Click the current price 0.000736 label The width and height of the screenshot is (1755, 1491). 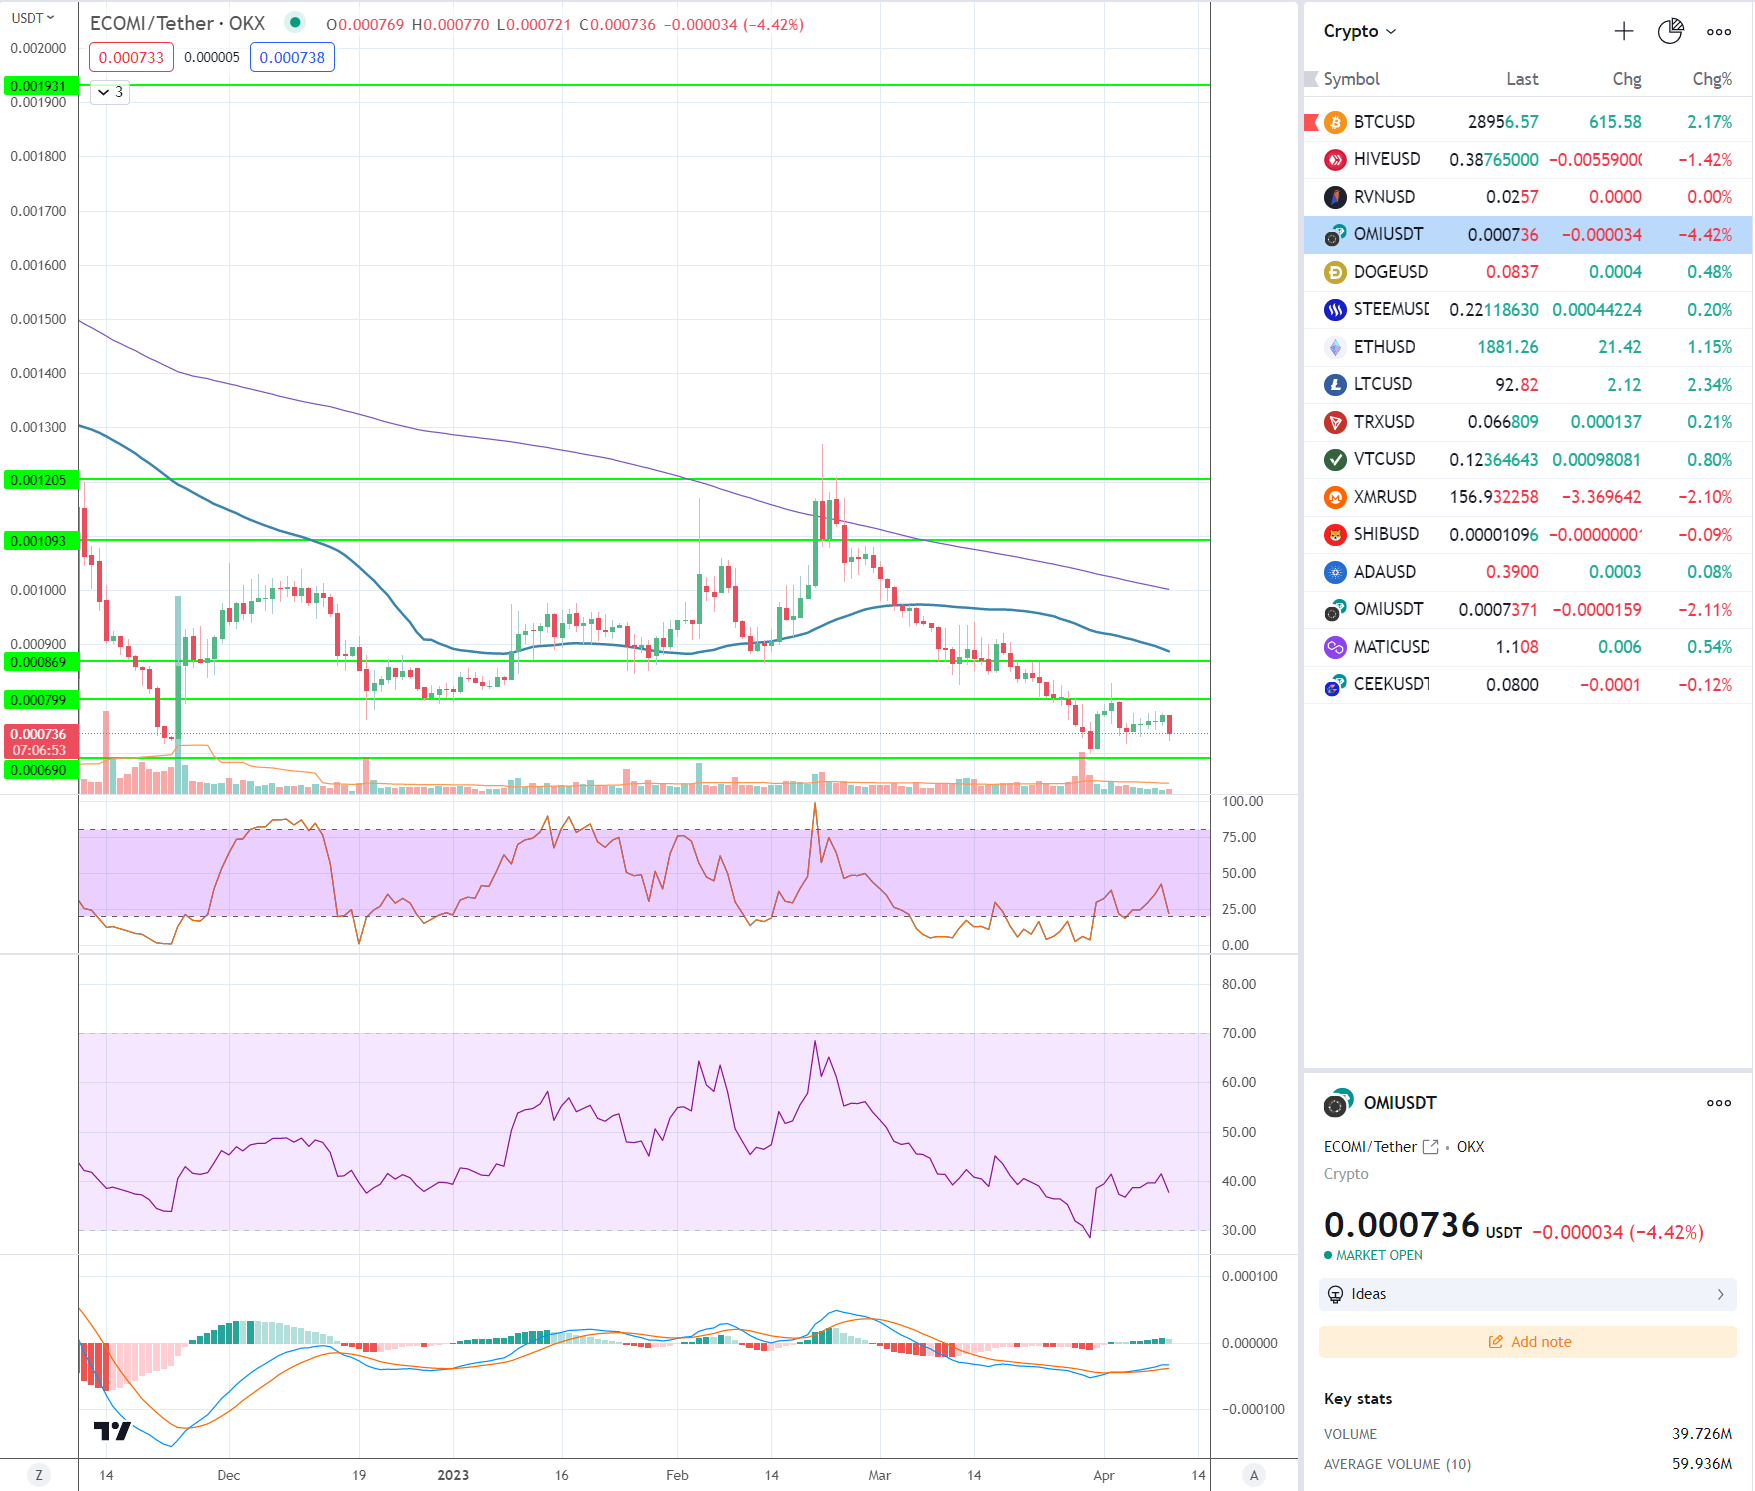(x=39, y=742)
